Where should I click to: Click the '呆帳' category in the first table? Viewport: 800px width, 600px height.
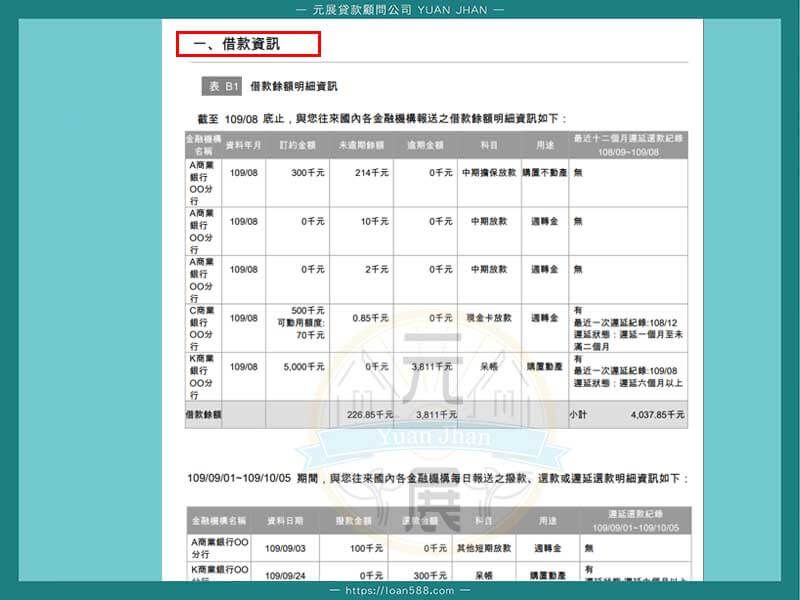coord(489,367)
